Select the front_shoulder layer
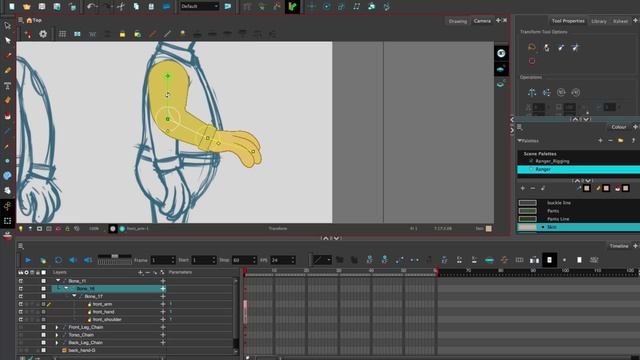The width and height of the screenshot is (640, 360). pyautogui.click(x=107, y=320)
